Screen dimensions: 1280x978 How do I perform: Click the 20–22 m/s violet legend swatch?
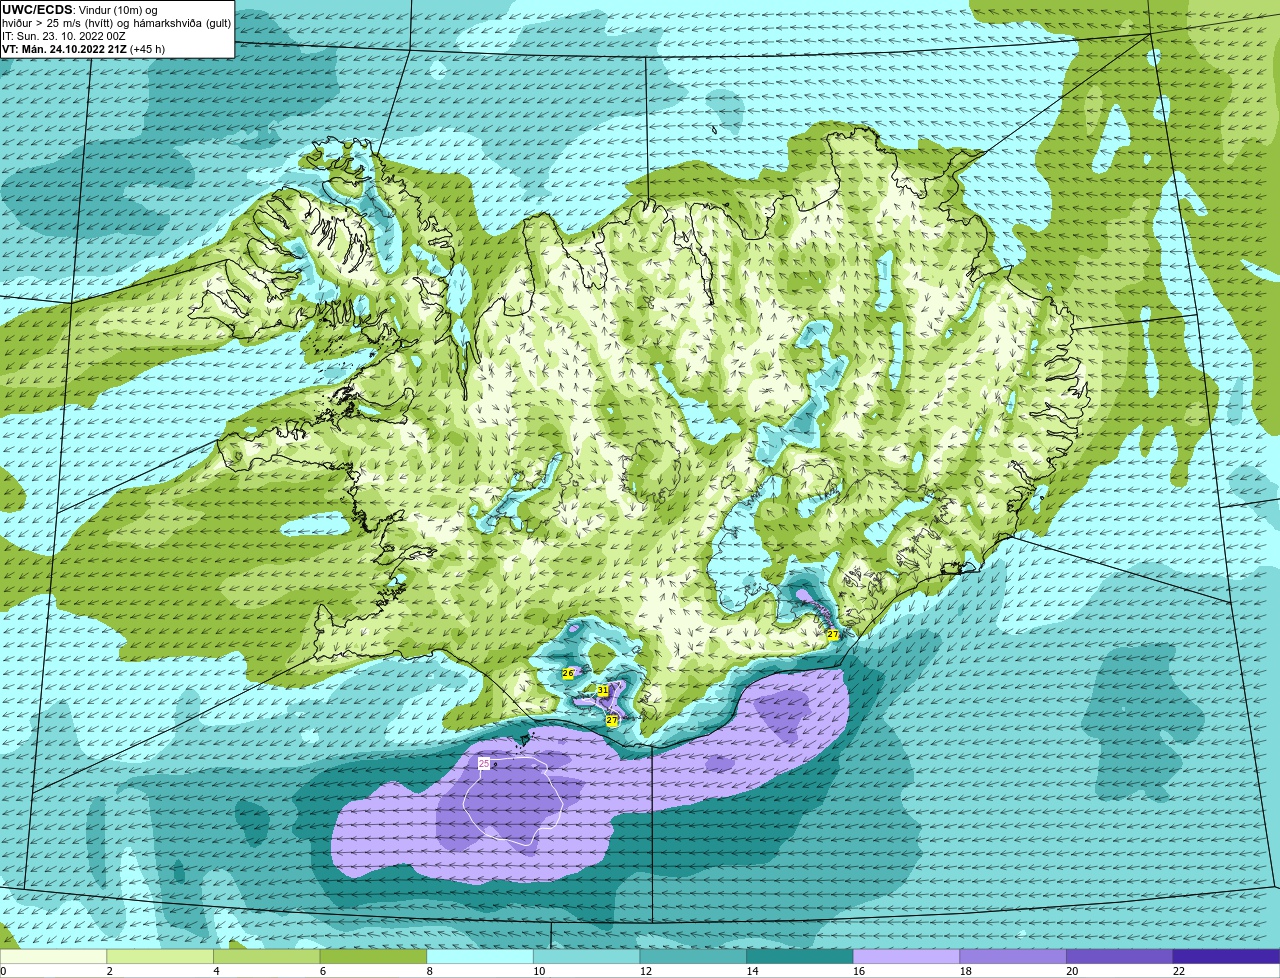click(x=1120, y=957)
